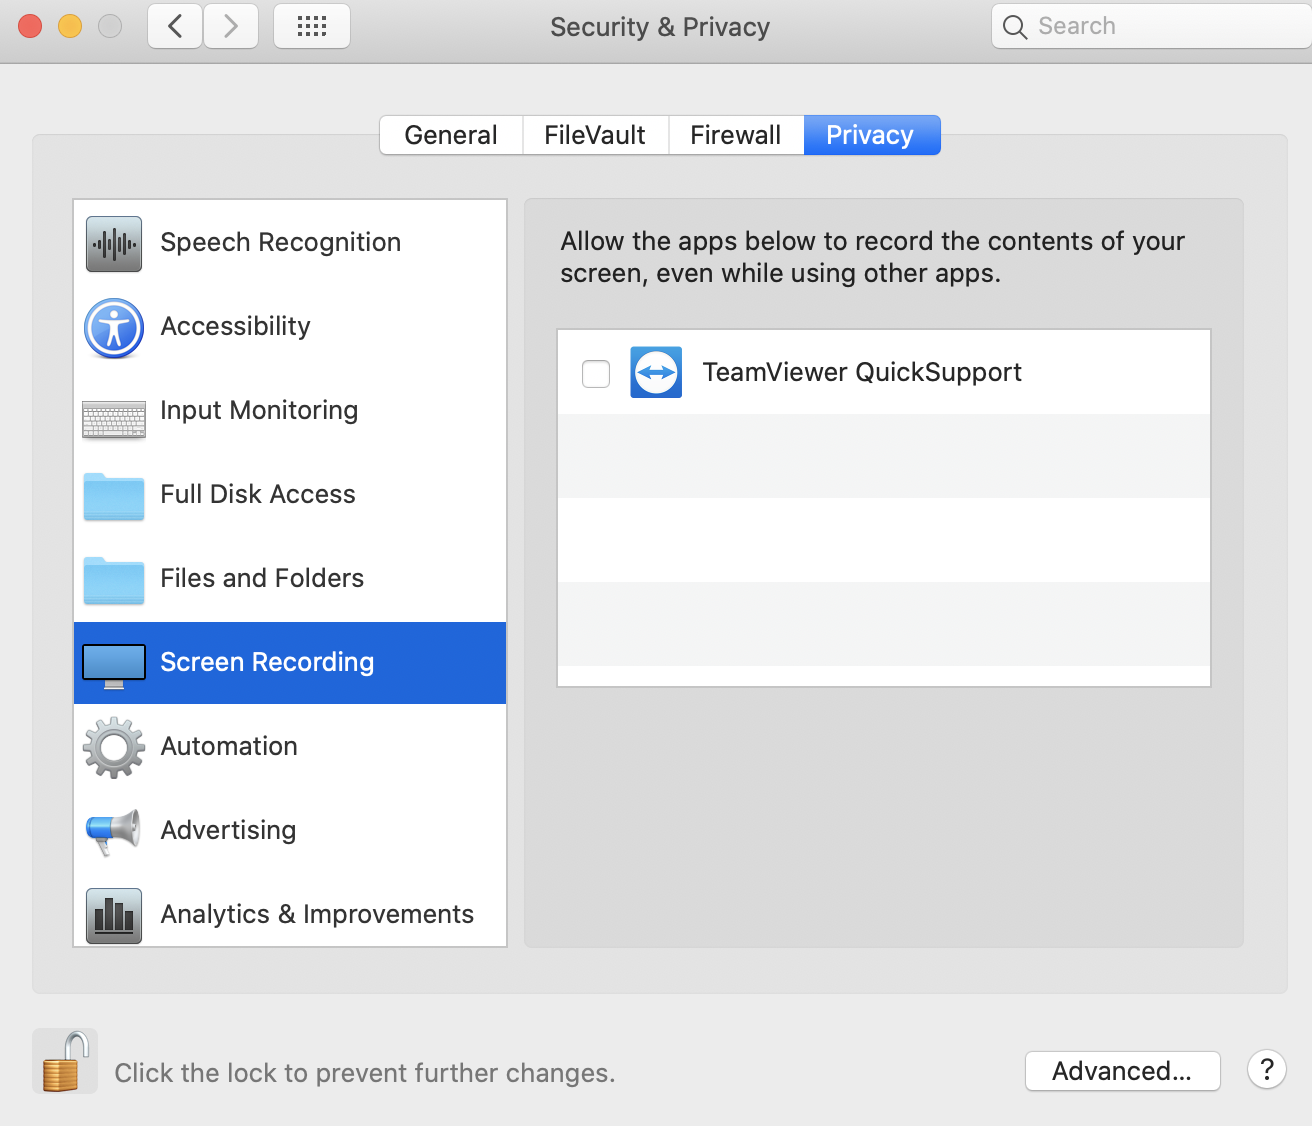Minimize window with the yellow button
1312x1126 pixels.
70,26
